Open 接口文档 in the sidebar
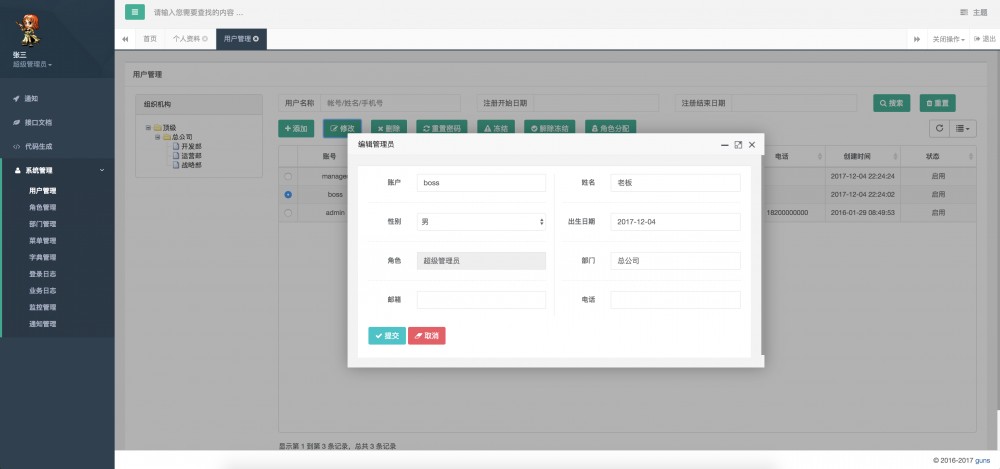Viewport: 1000px width, 469px height. pos(38,123)
